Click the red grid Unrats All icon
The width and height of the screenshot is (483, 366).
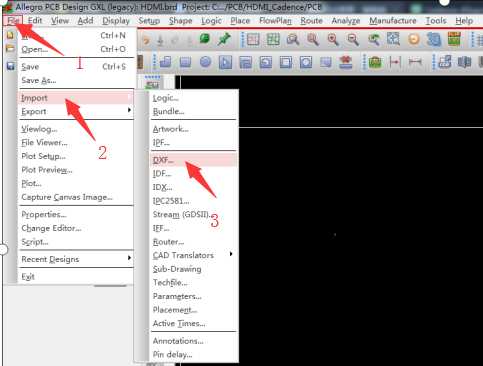click(x=253, y=39)
